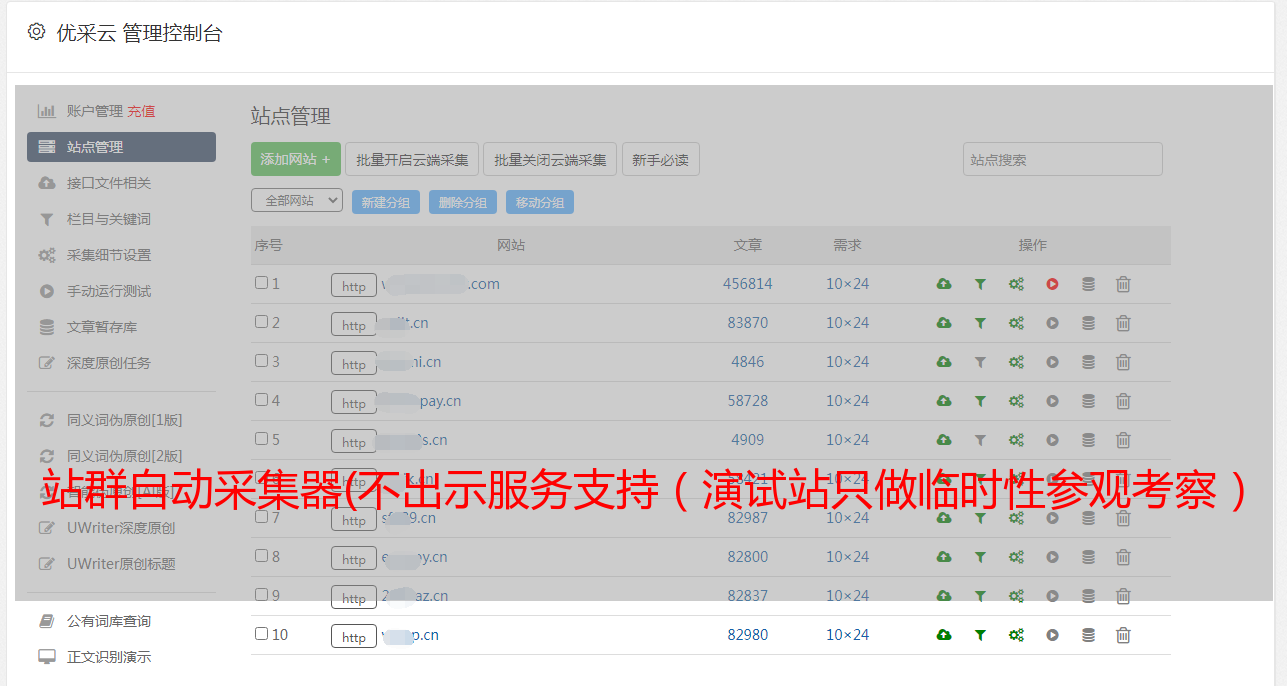Click play icon in row 10

(1052, 635)
